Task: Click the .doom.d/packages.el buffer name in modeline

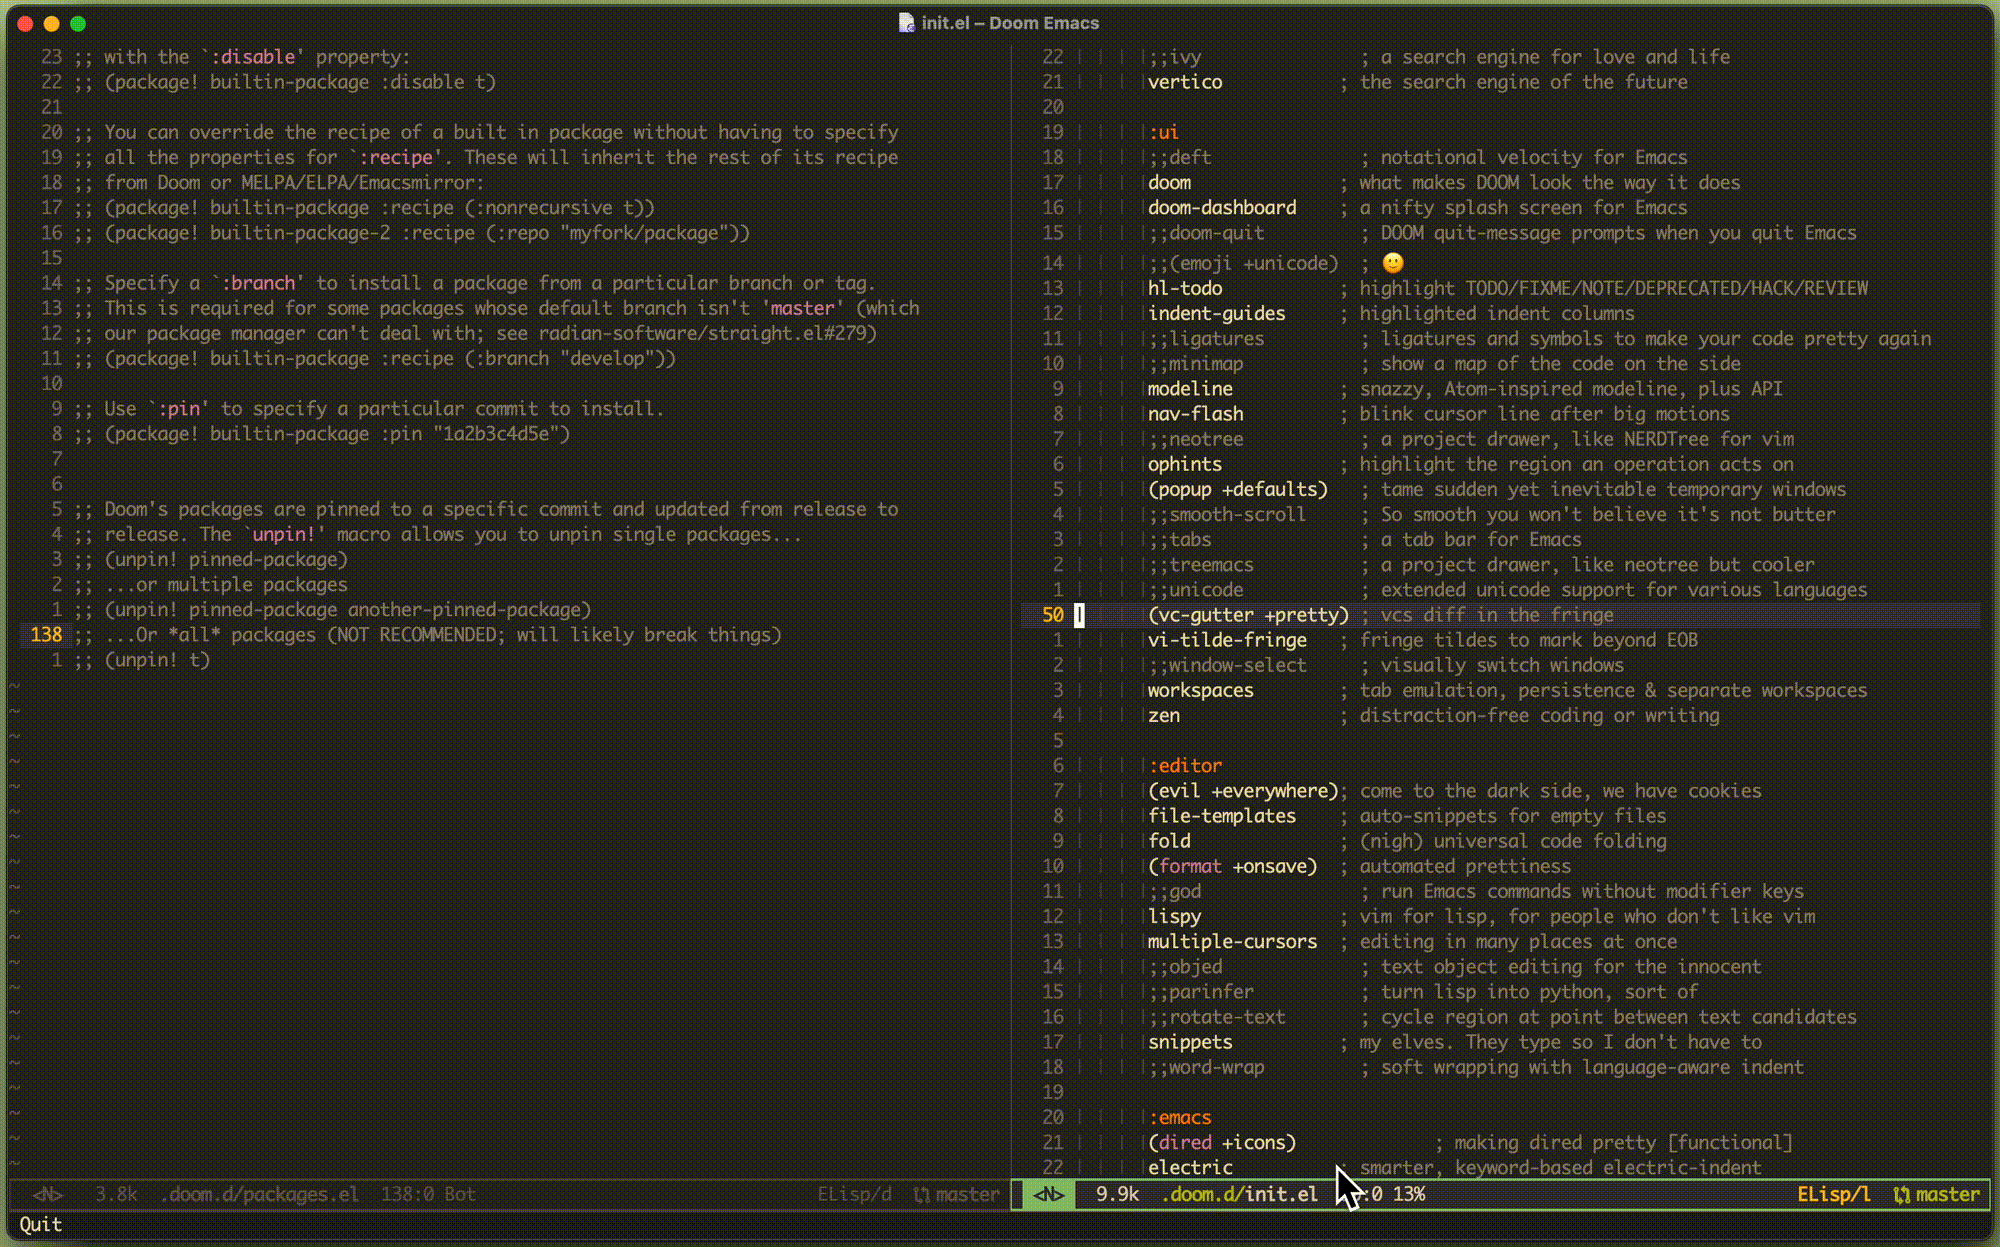Action: [x=259, y=1194]
